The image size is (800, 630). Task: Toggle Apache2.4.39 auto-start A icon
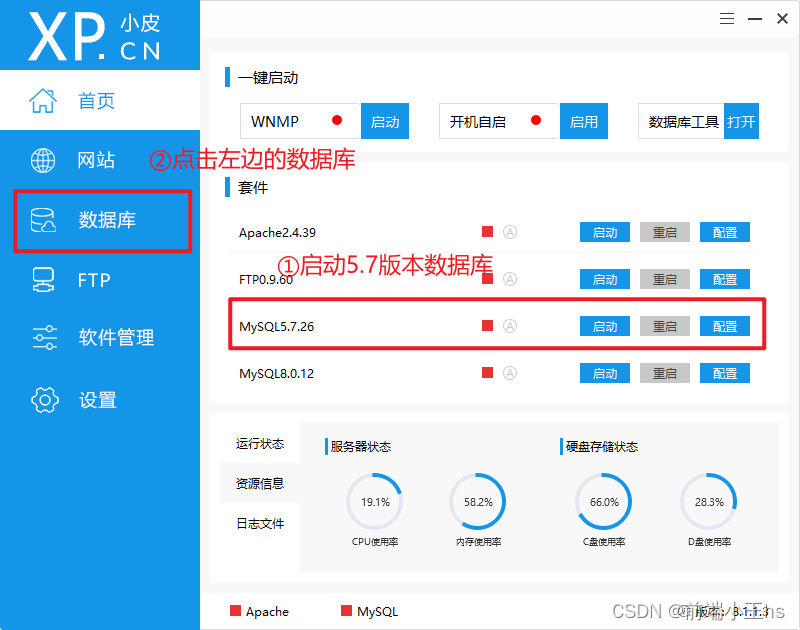[x=510, y=232]
